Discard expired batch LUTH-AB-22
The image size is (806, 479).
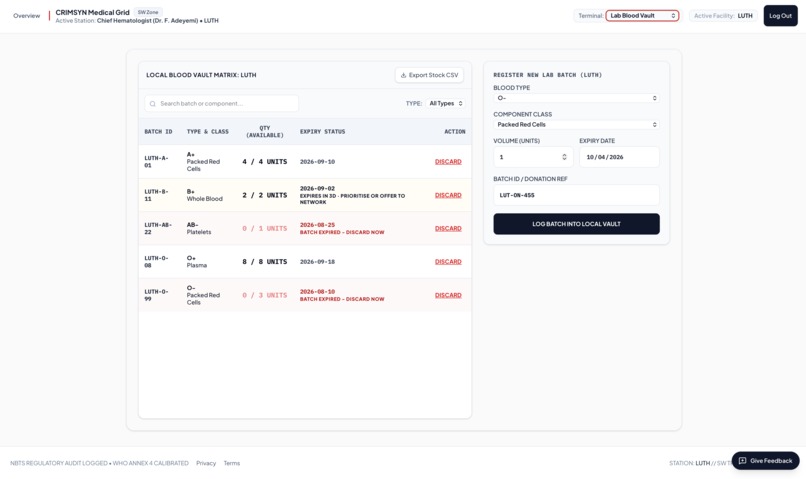click(x=448, y=229)
